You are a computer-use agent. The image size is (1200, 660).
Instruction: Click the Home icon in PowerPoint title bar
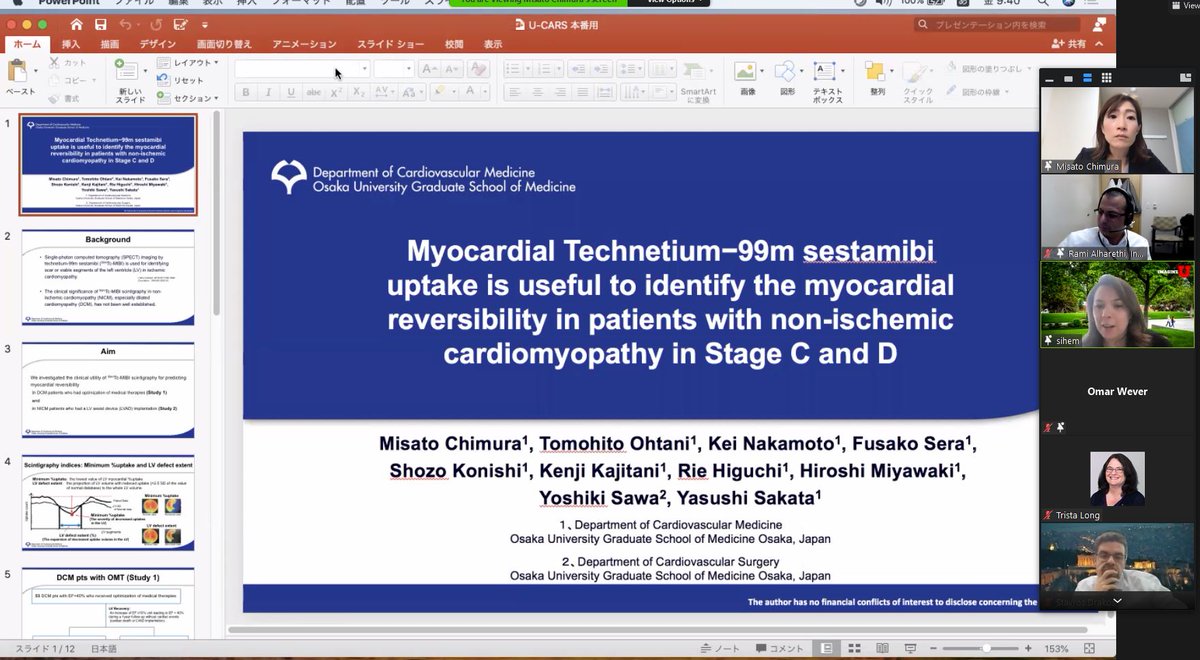(75, 24)
